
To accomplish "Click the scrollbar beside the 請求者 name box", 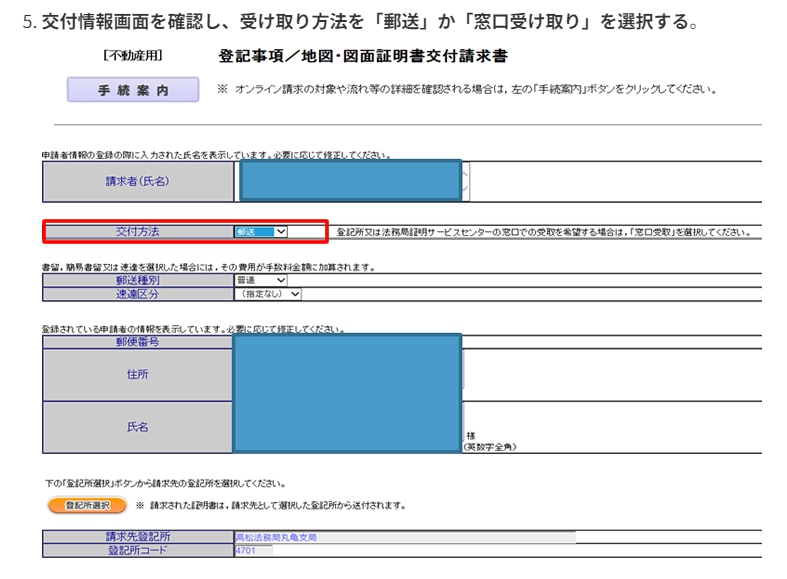I will (x=465, y=181).
